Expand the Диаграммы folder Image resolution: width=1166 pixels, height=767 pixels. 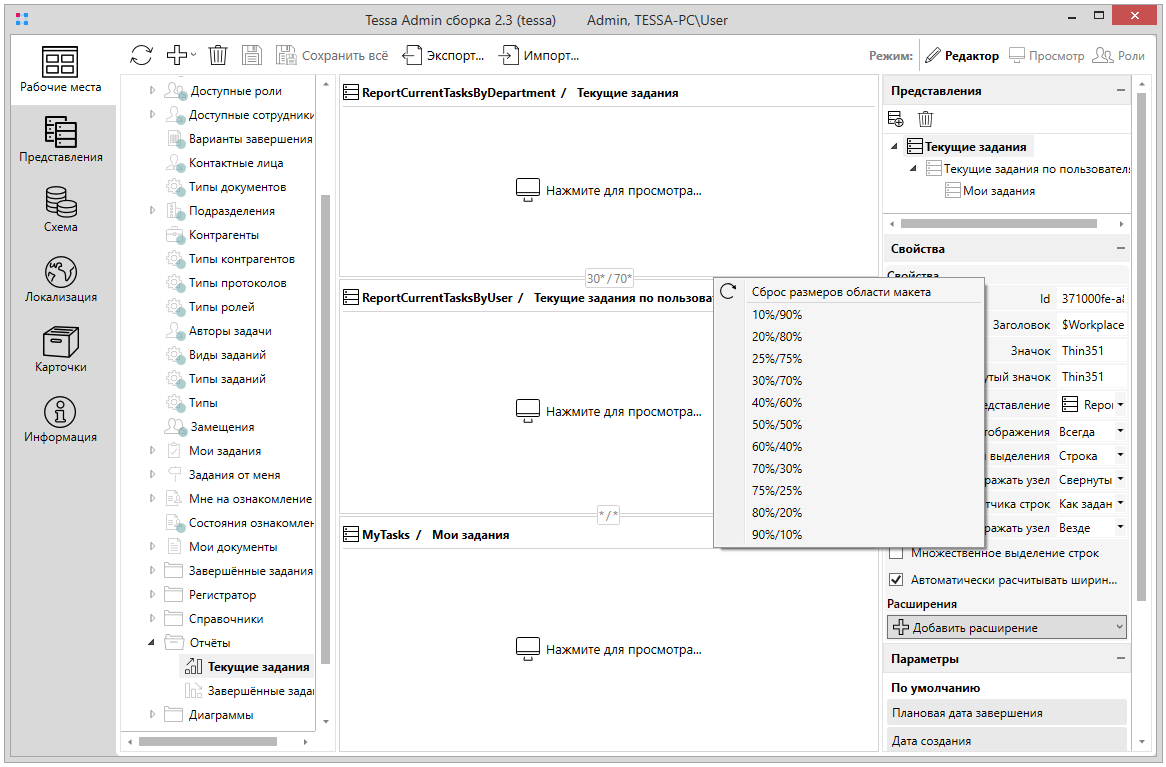[x=152, y=714]
